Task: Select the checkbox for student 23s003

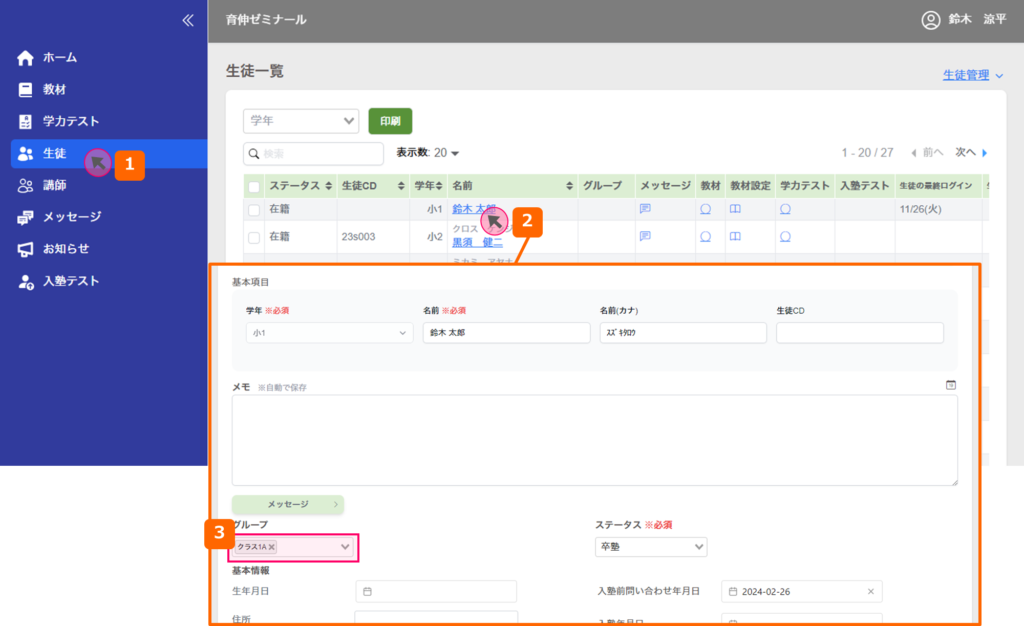Action: (254, 237)
